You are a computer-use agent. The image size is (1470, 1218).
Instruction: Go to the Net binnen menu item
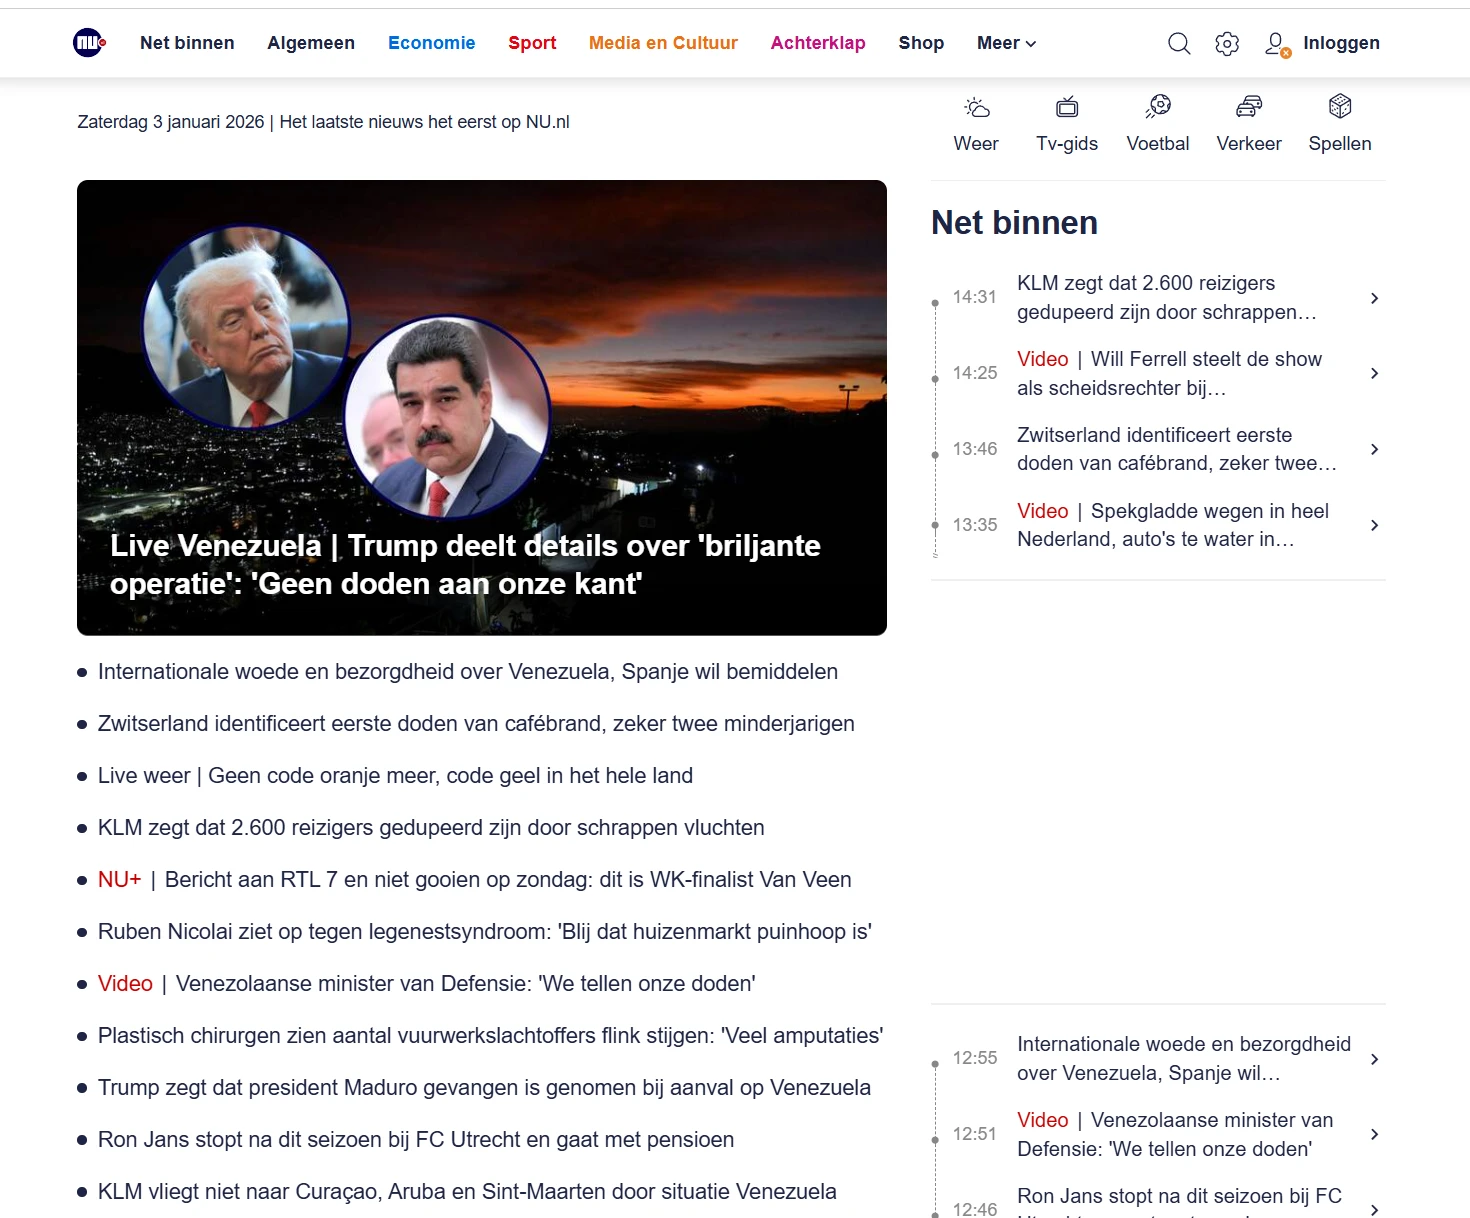tap(187, 43)
